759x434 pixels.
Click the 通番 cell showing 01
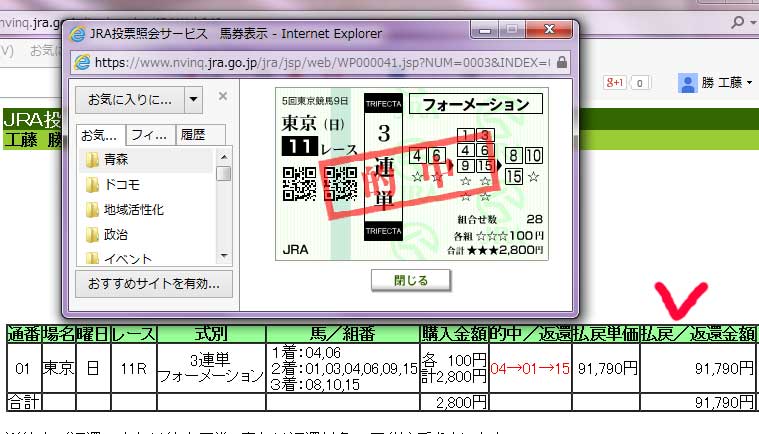tap(24, 368)
